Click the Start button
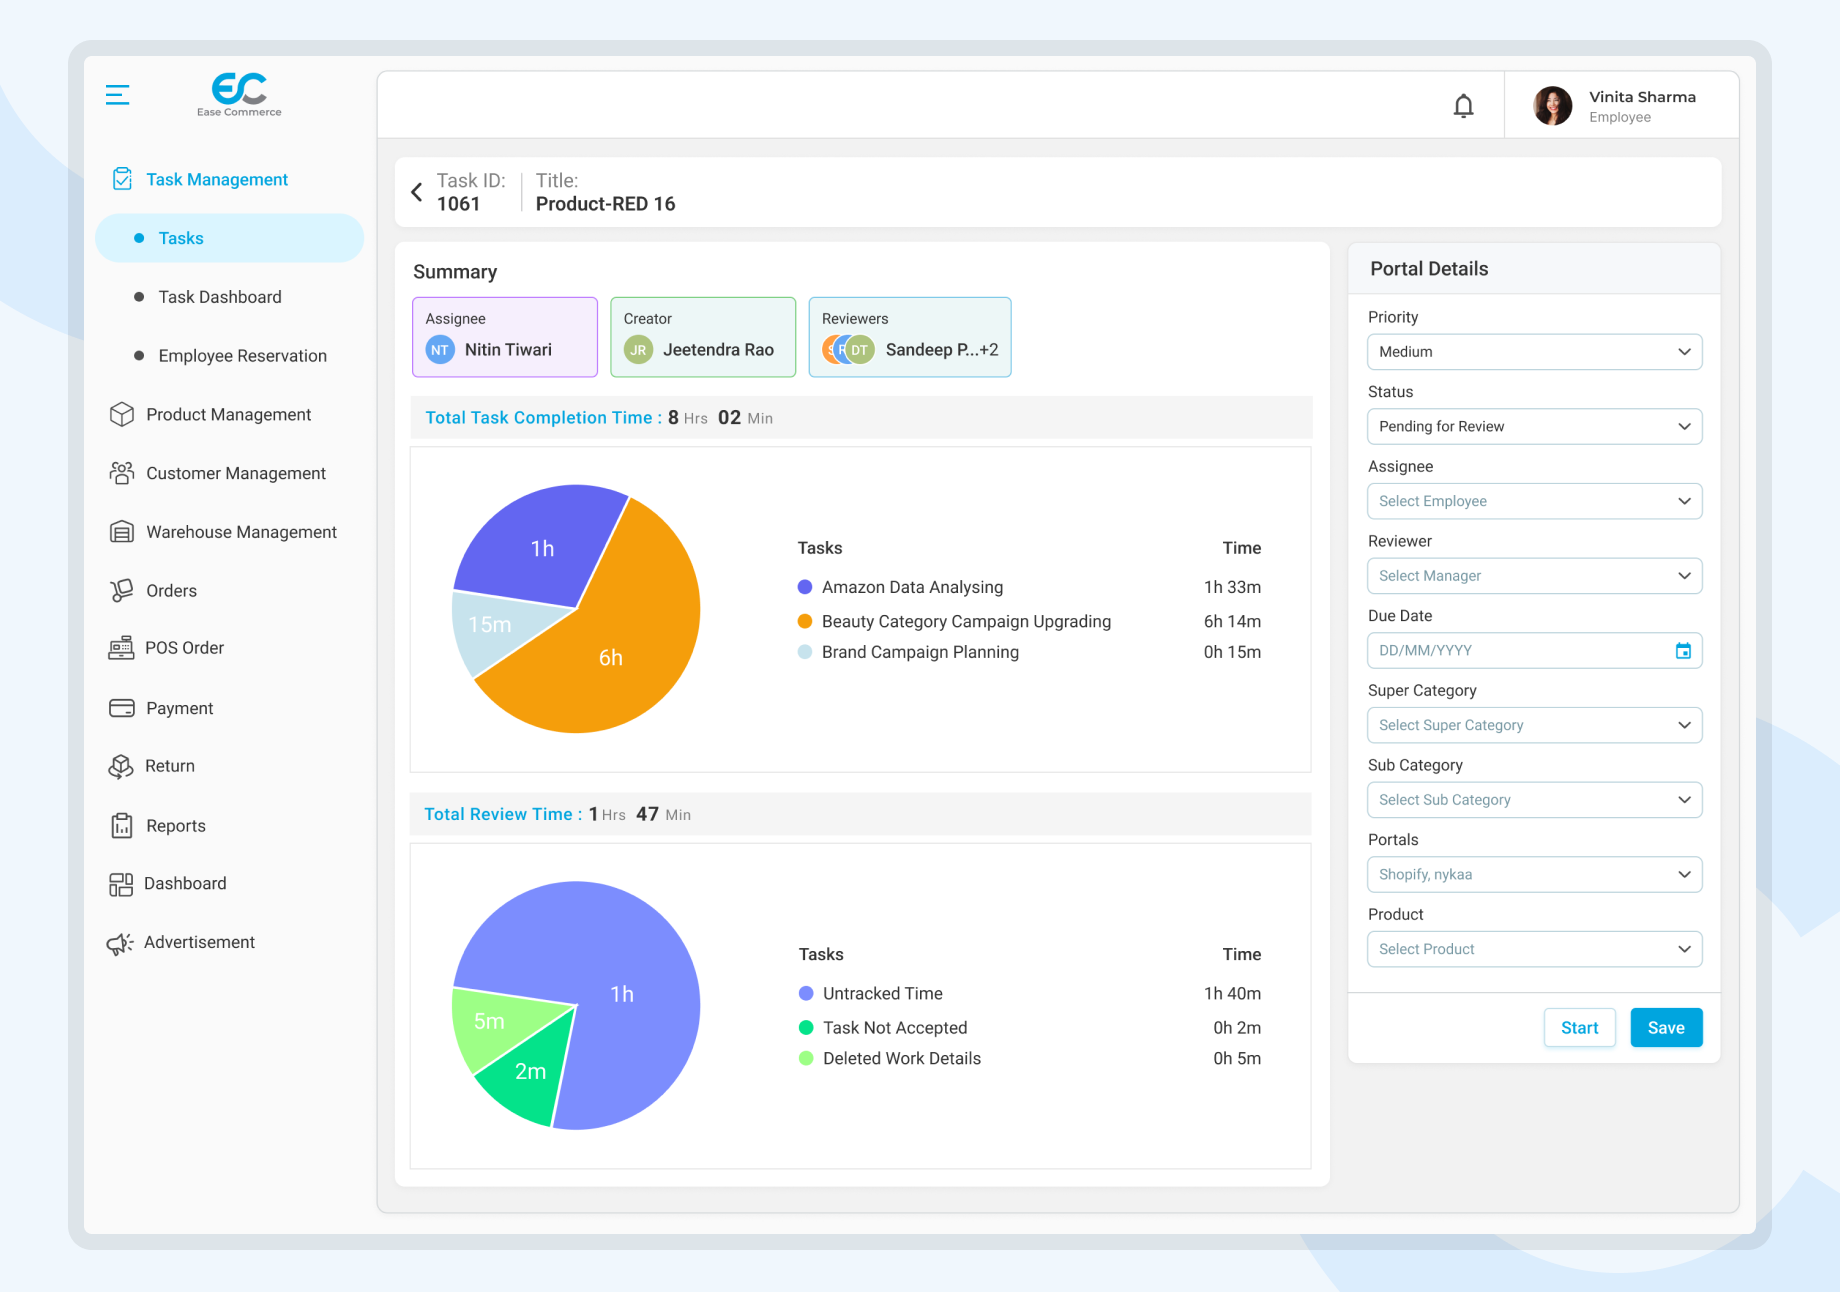The image size is (1840, 1292). pyautogui.click(x=1579, y=1028)
